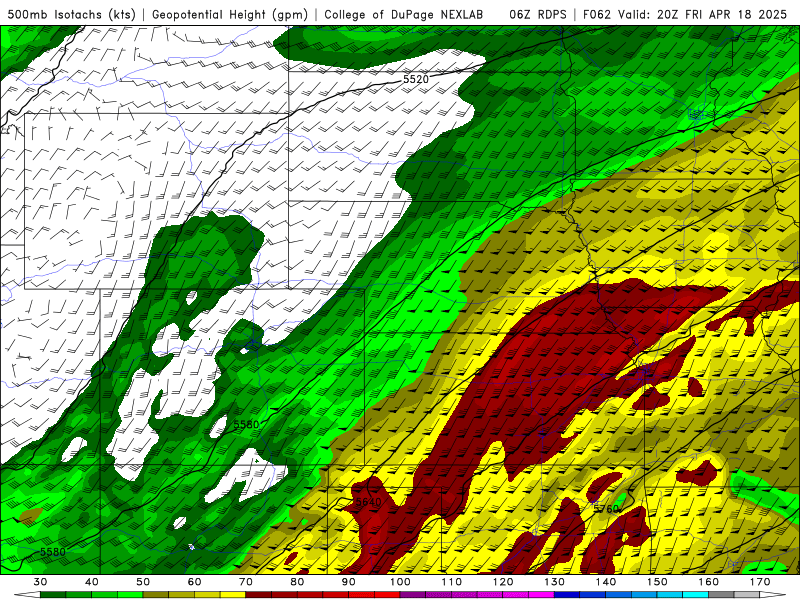Click the "500mb Isotachs (kts)" title text

[x=71, y=15]
